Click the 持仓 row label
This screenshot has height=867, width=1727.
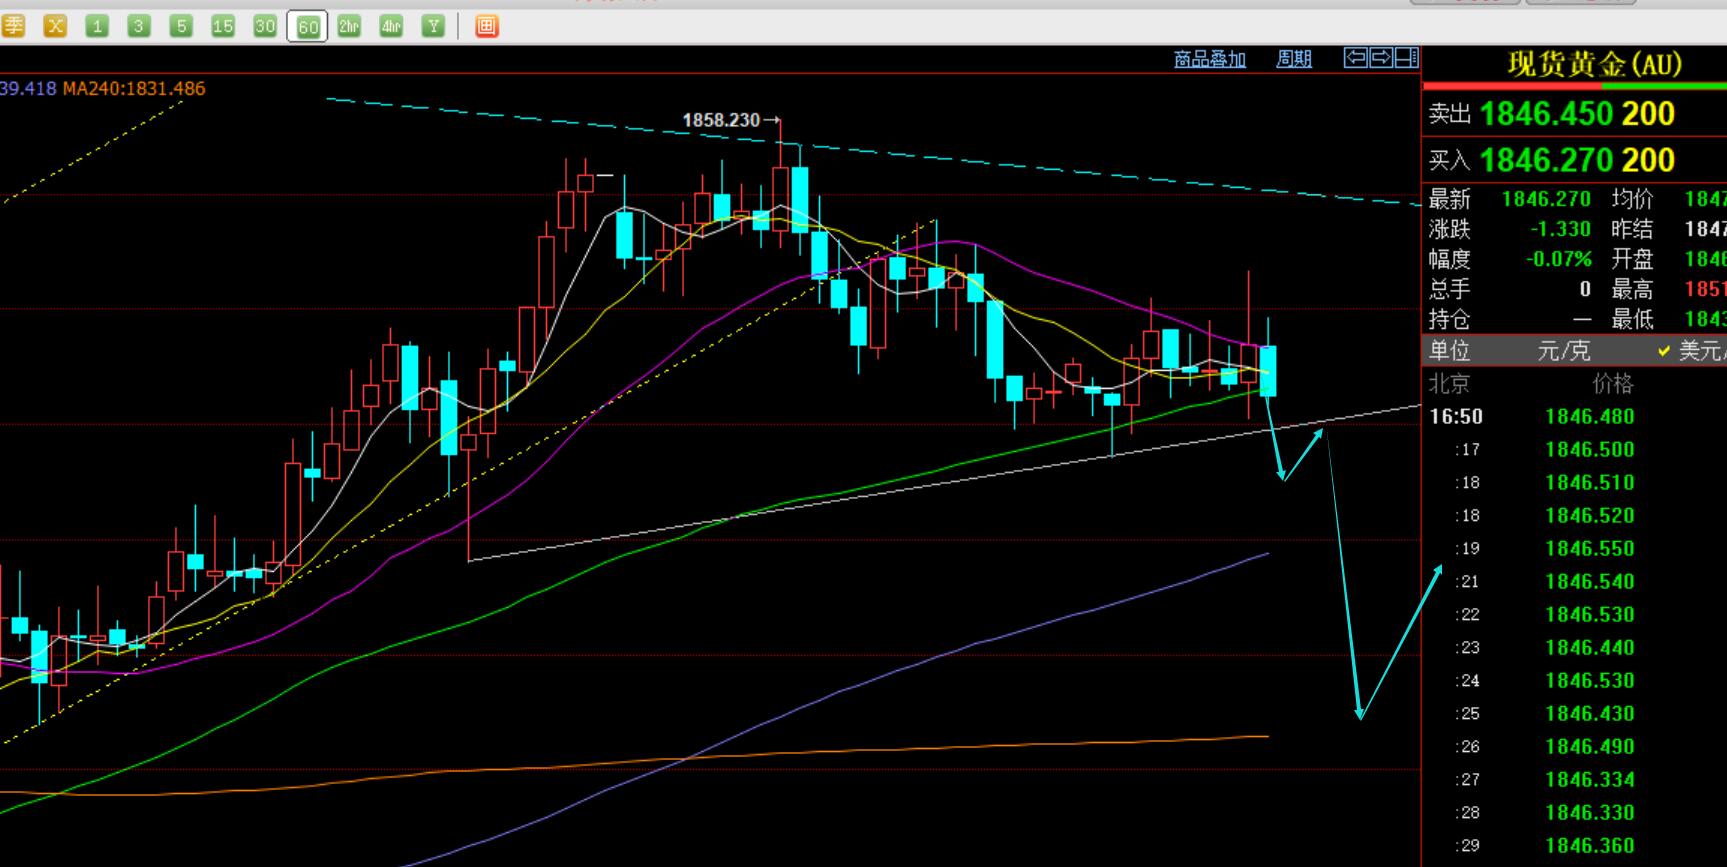(x=1449, y=319)
